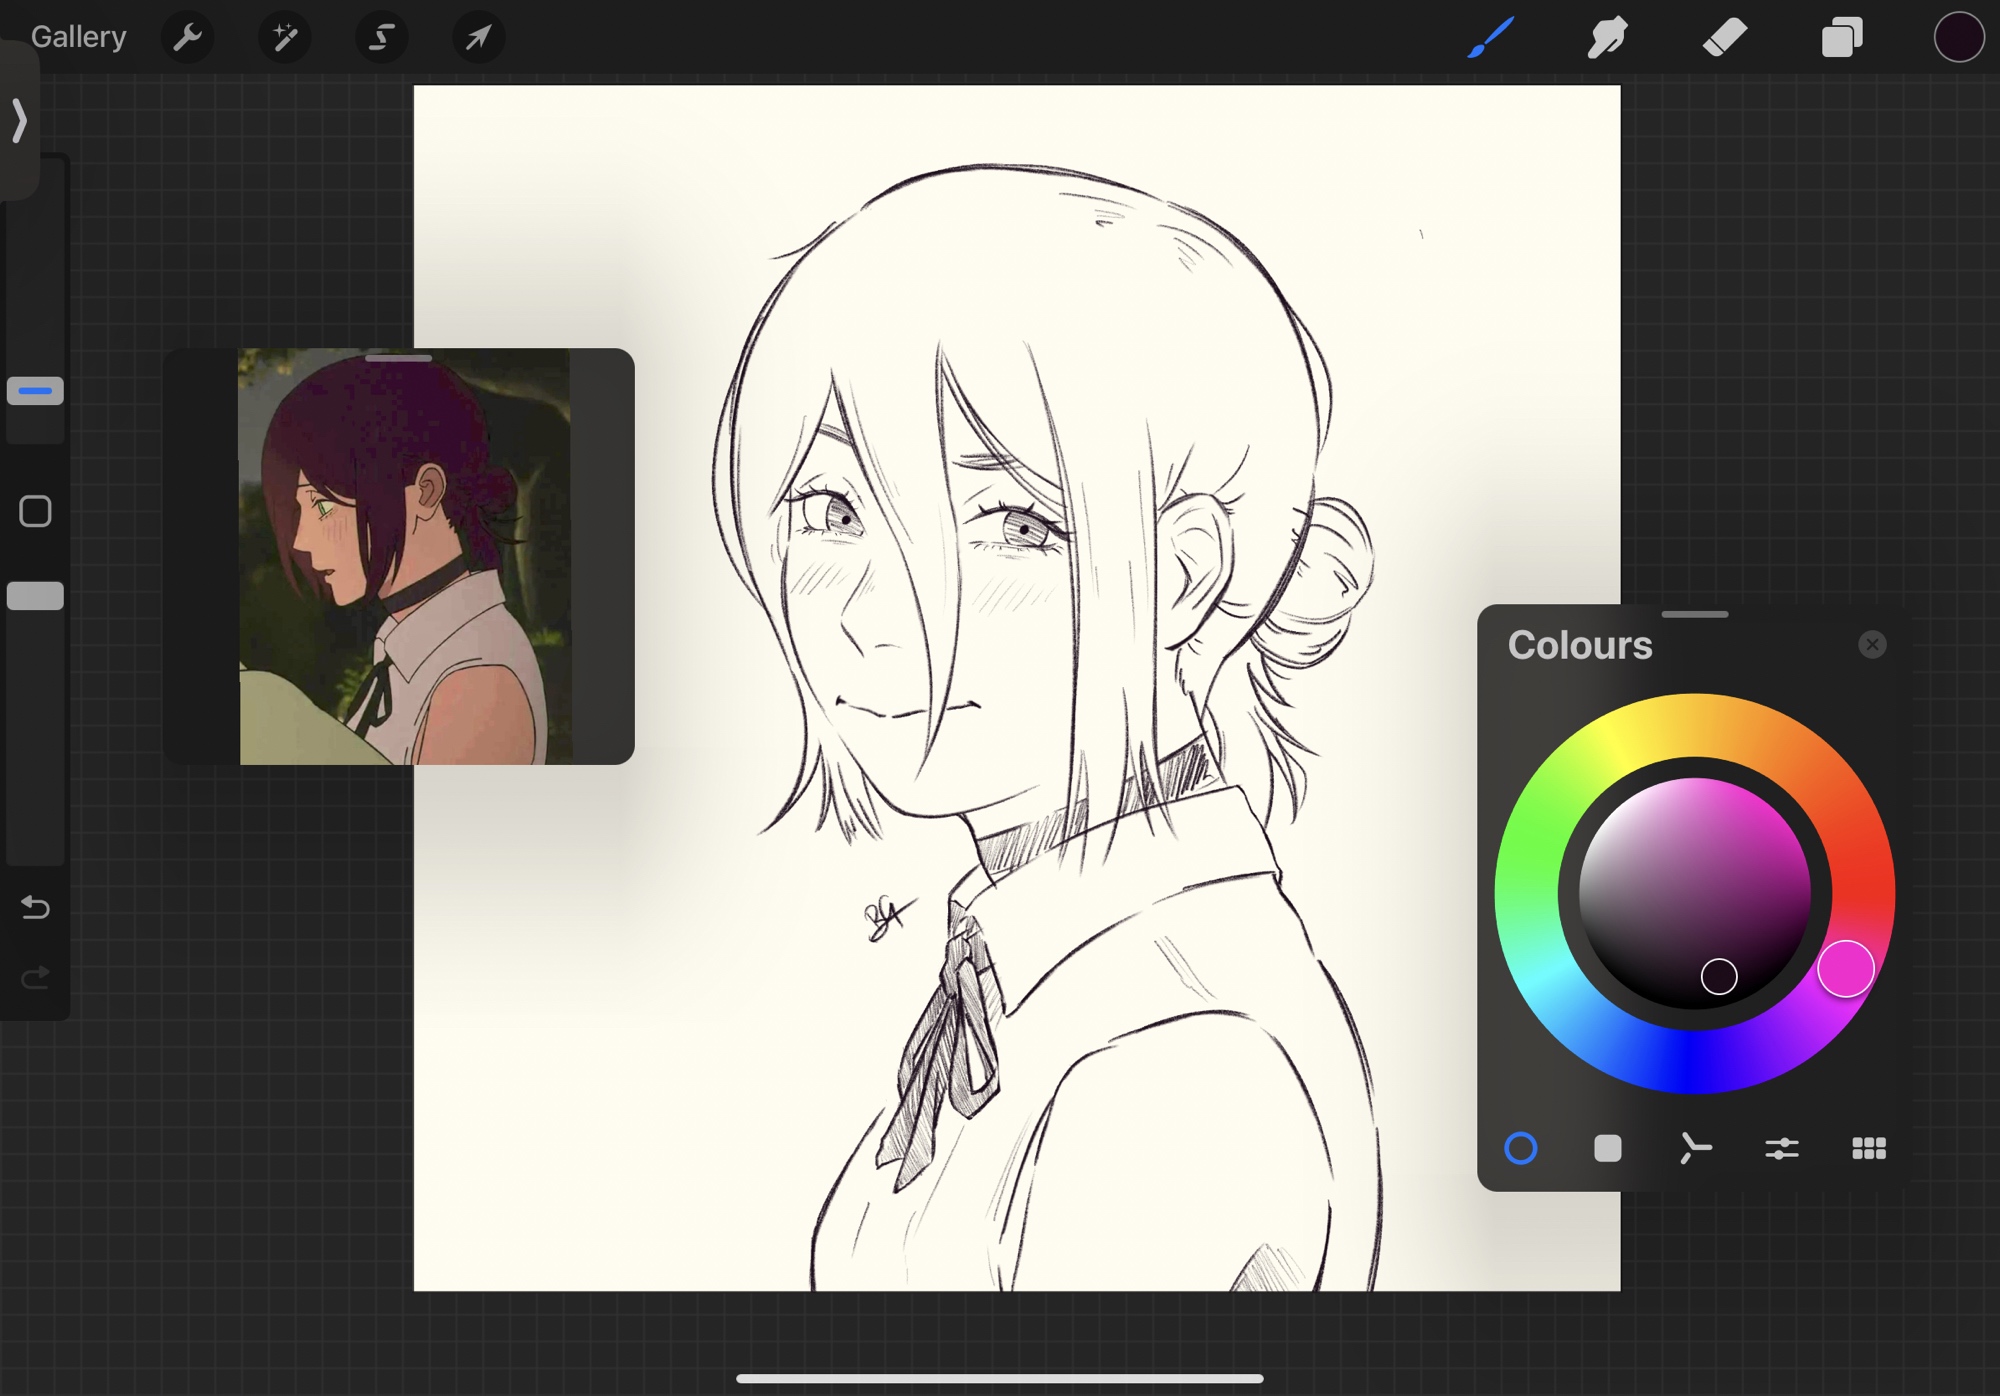2000x1396 pixels.
Task: Activate the Transform arrow tool
Action: [x=478, y=38]
